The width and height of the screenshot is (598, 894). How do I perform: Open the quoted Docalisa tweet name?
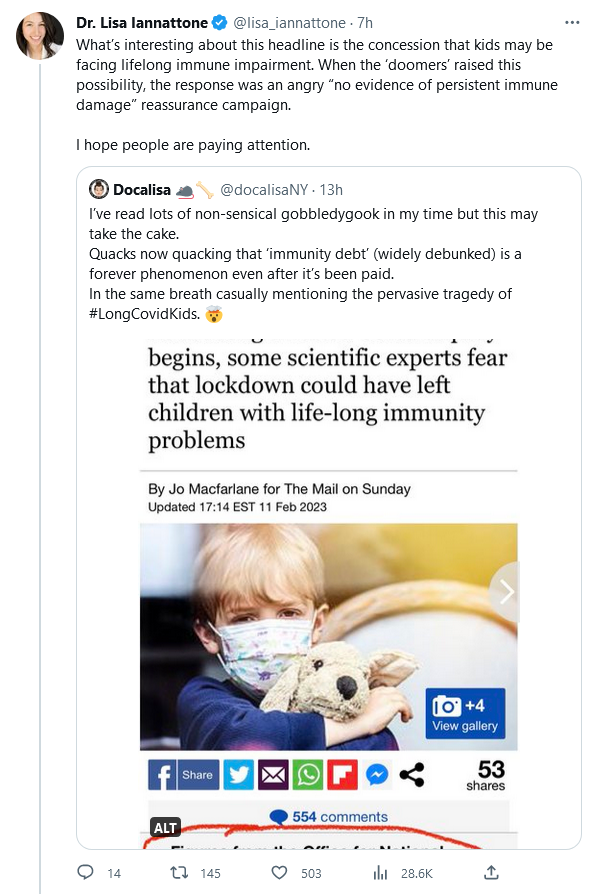click(x=142, y=190)
